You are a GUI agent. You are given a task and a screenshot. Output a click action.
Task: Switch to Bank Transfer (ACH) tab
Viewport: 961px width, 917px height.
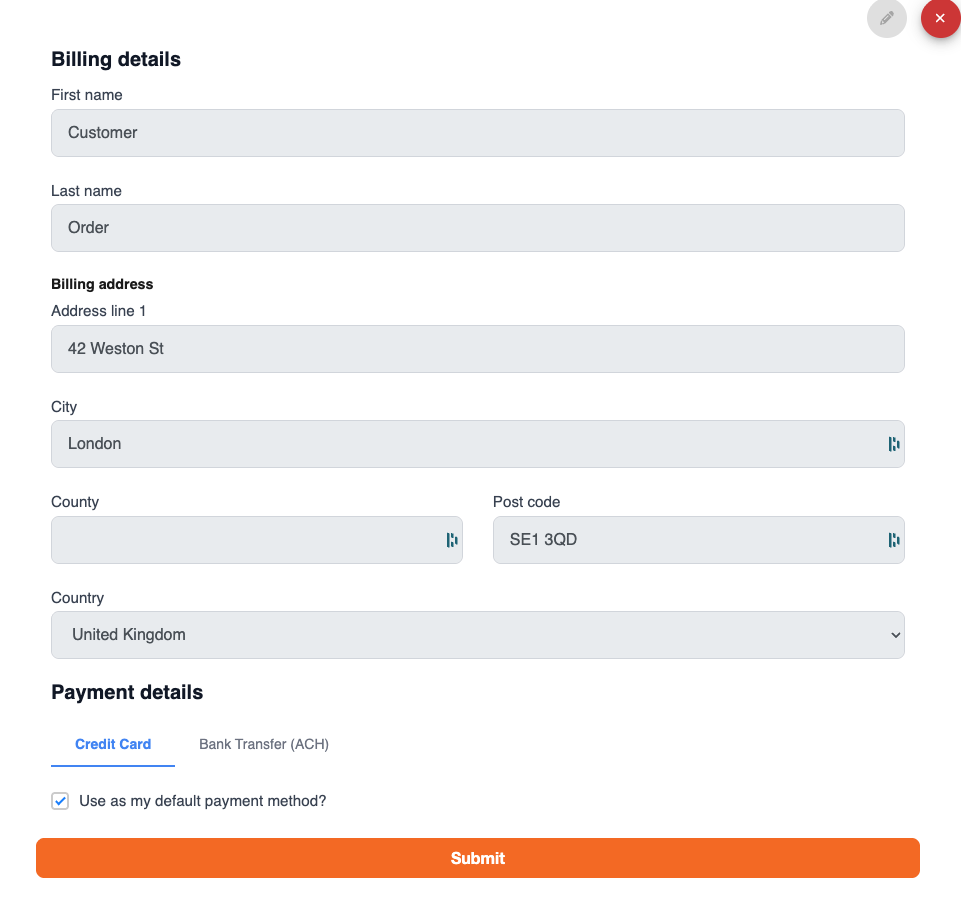[x=264, y=744]
